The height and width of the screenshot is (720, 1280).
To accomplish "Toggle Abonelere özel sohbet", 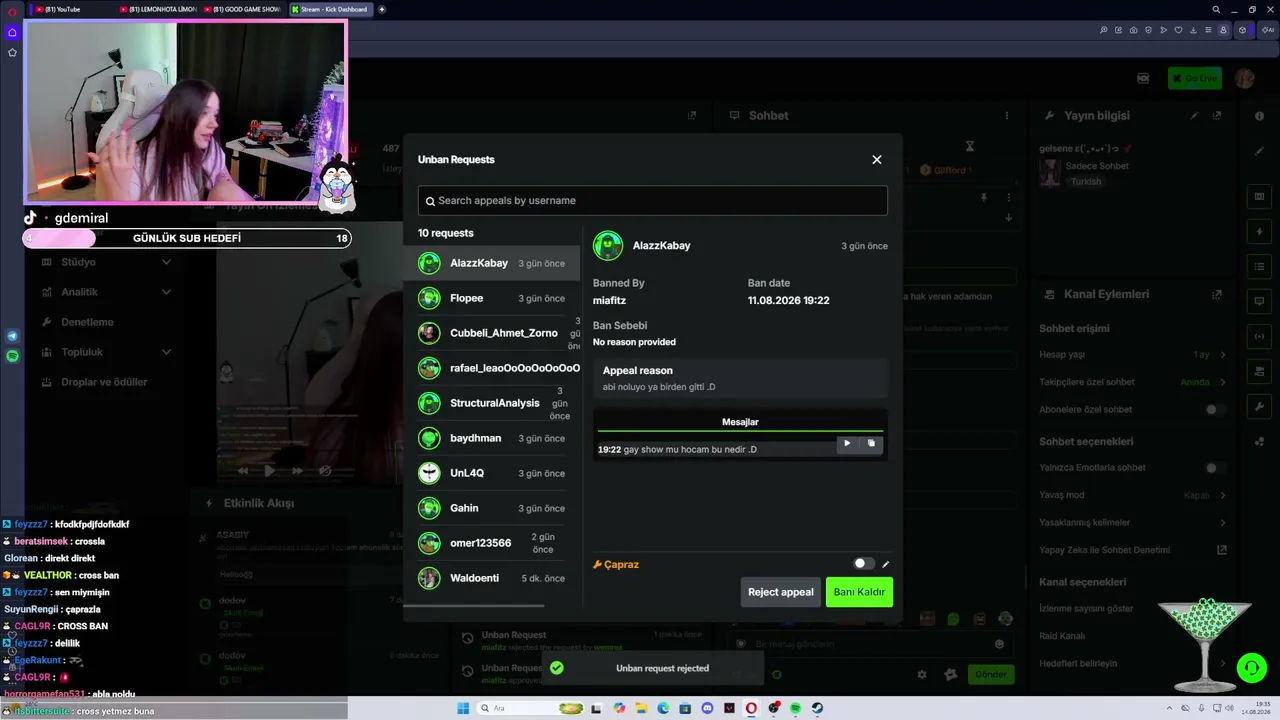I will [x=1215, y=410].
